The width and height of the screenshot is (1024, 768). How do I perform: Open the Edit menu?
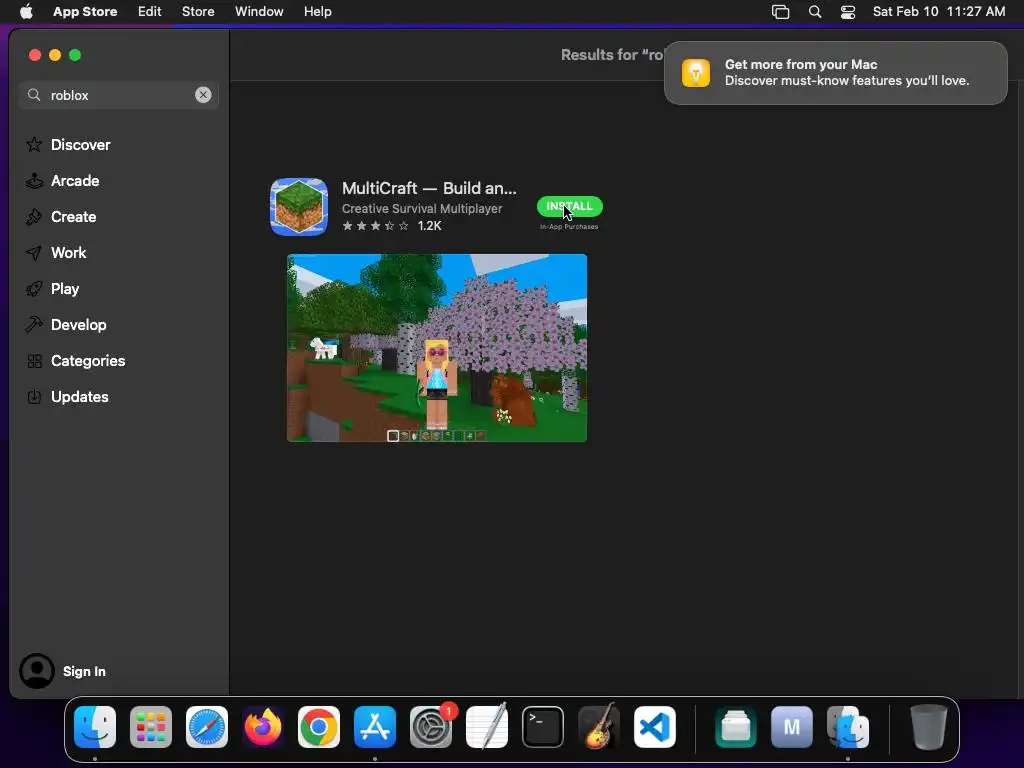pyautogui.click(x=150, y=12)
